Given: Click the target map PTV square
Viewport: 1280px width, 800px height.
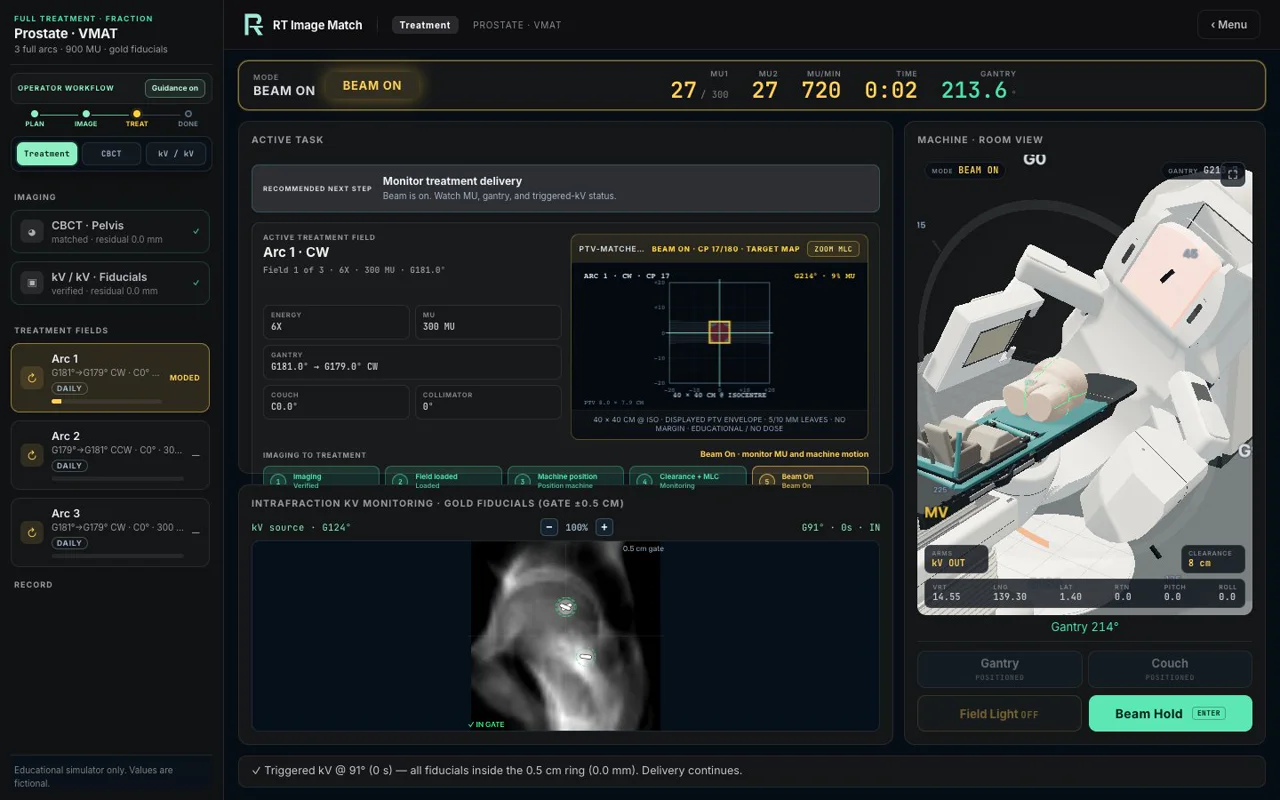Looking at the screenshot, I should [x=720, y=332].
